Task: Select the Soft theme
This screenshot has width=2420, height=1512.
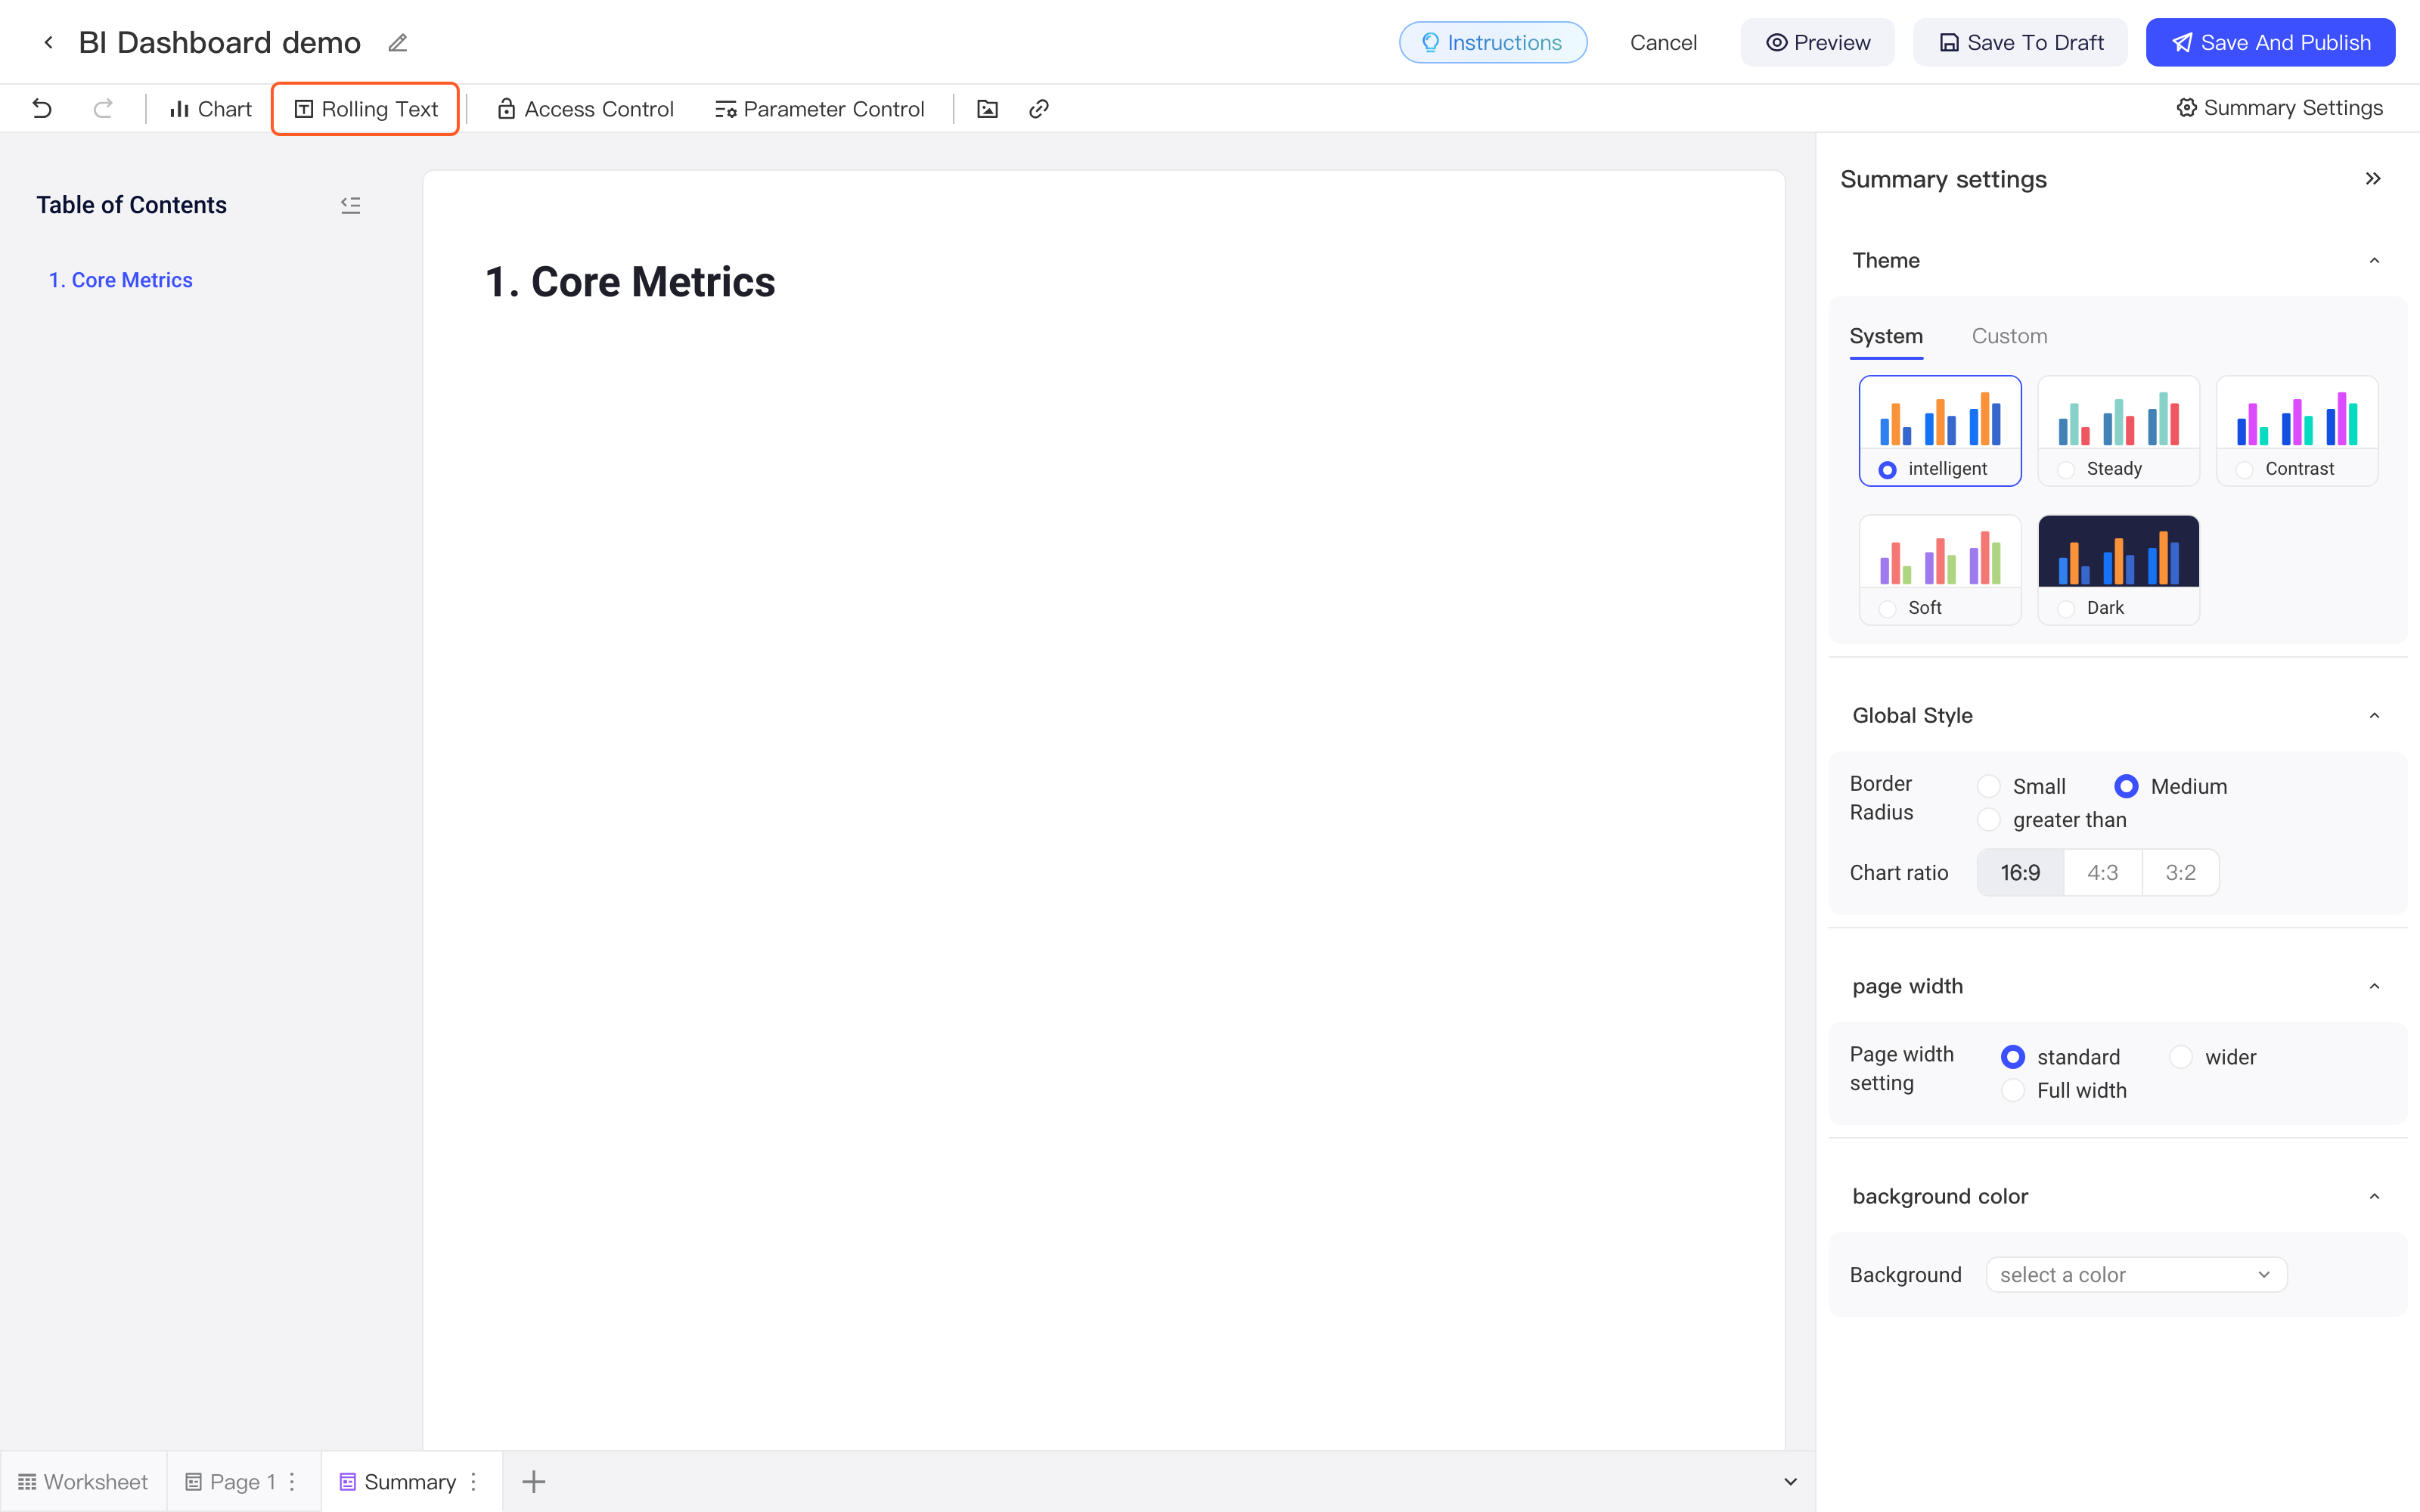Action: click(x=1940, y=570)
